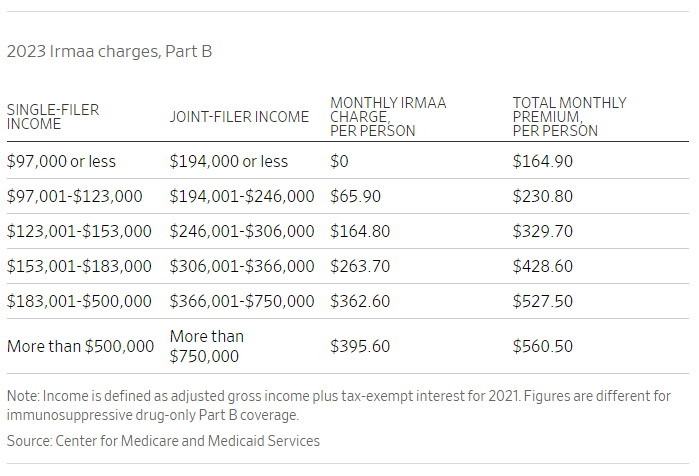Click the $527.50 total premium cell
The width and height of the screenshot is (699, 476).
(x=543, y=301)
